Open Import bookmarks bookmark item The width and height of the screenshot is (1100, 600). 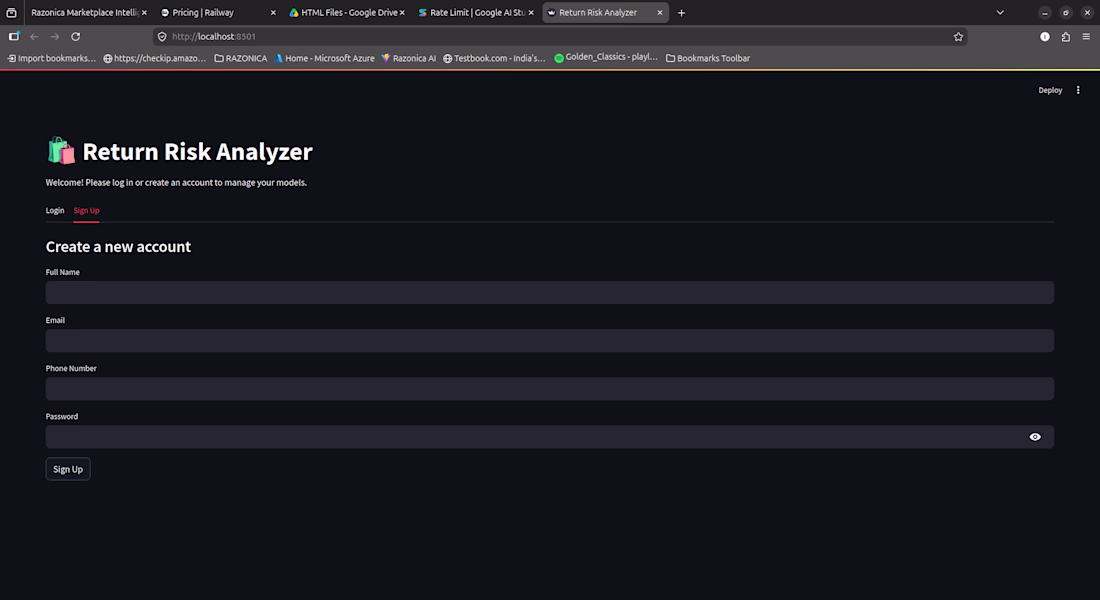pos(51,58)
